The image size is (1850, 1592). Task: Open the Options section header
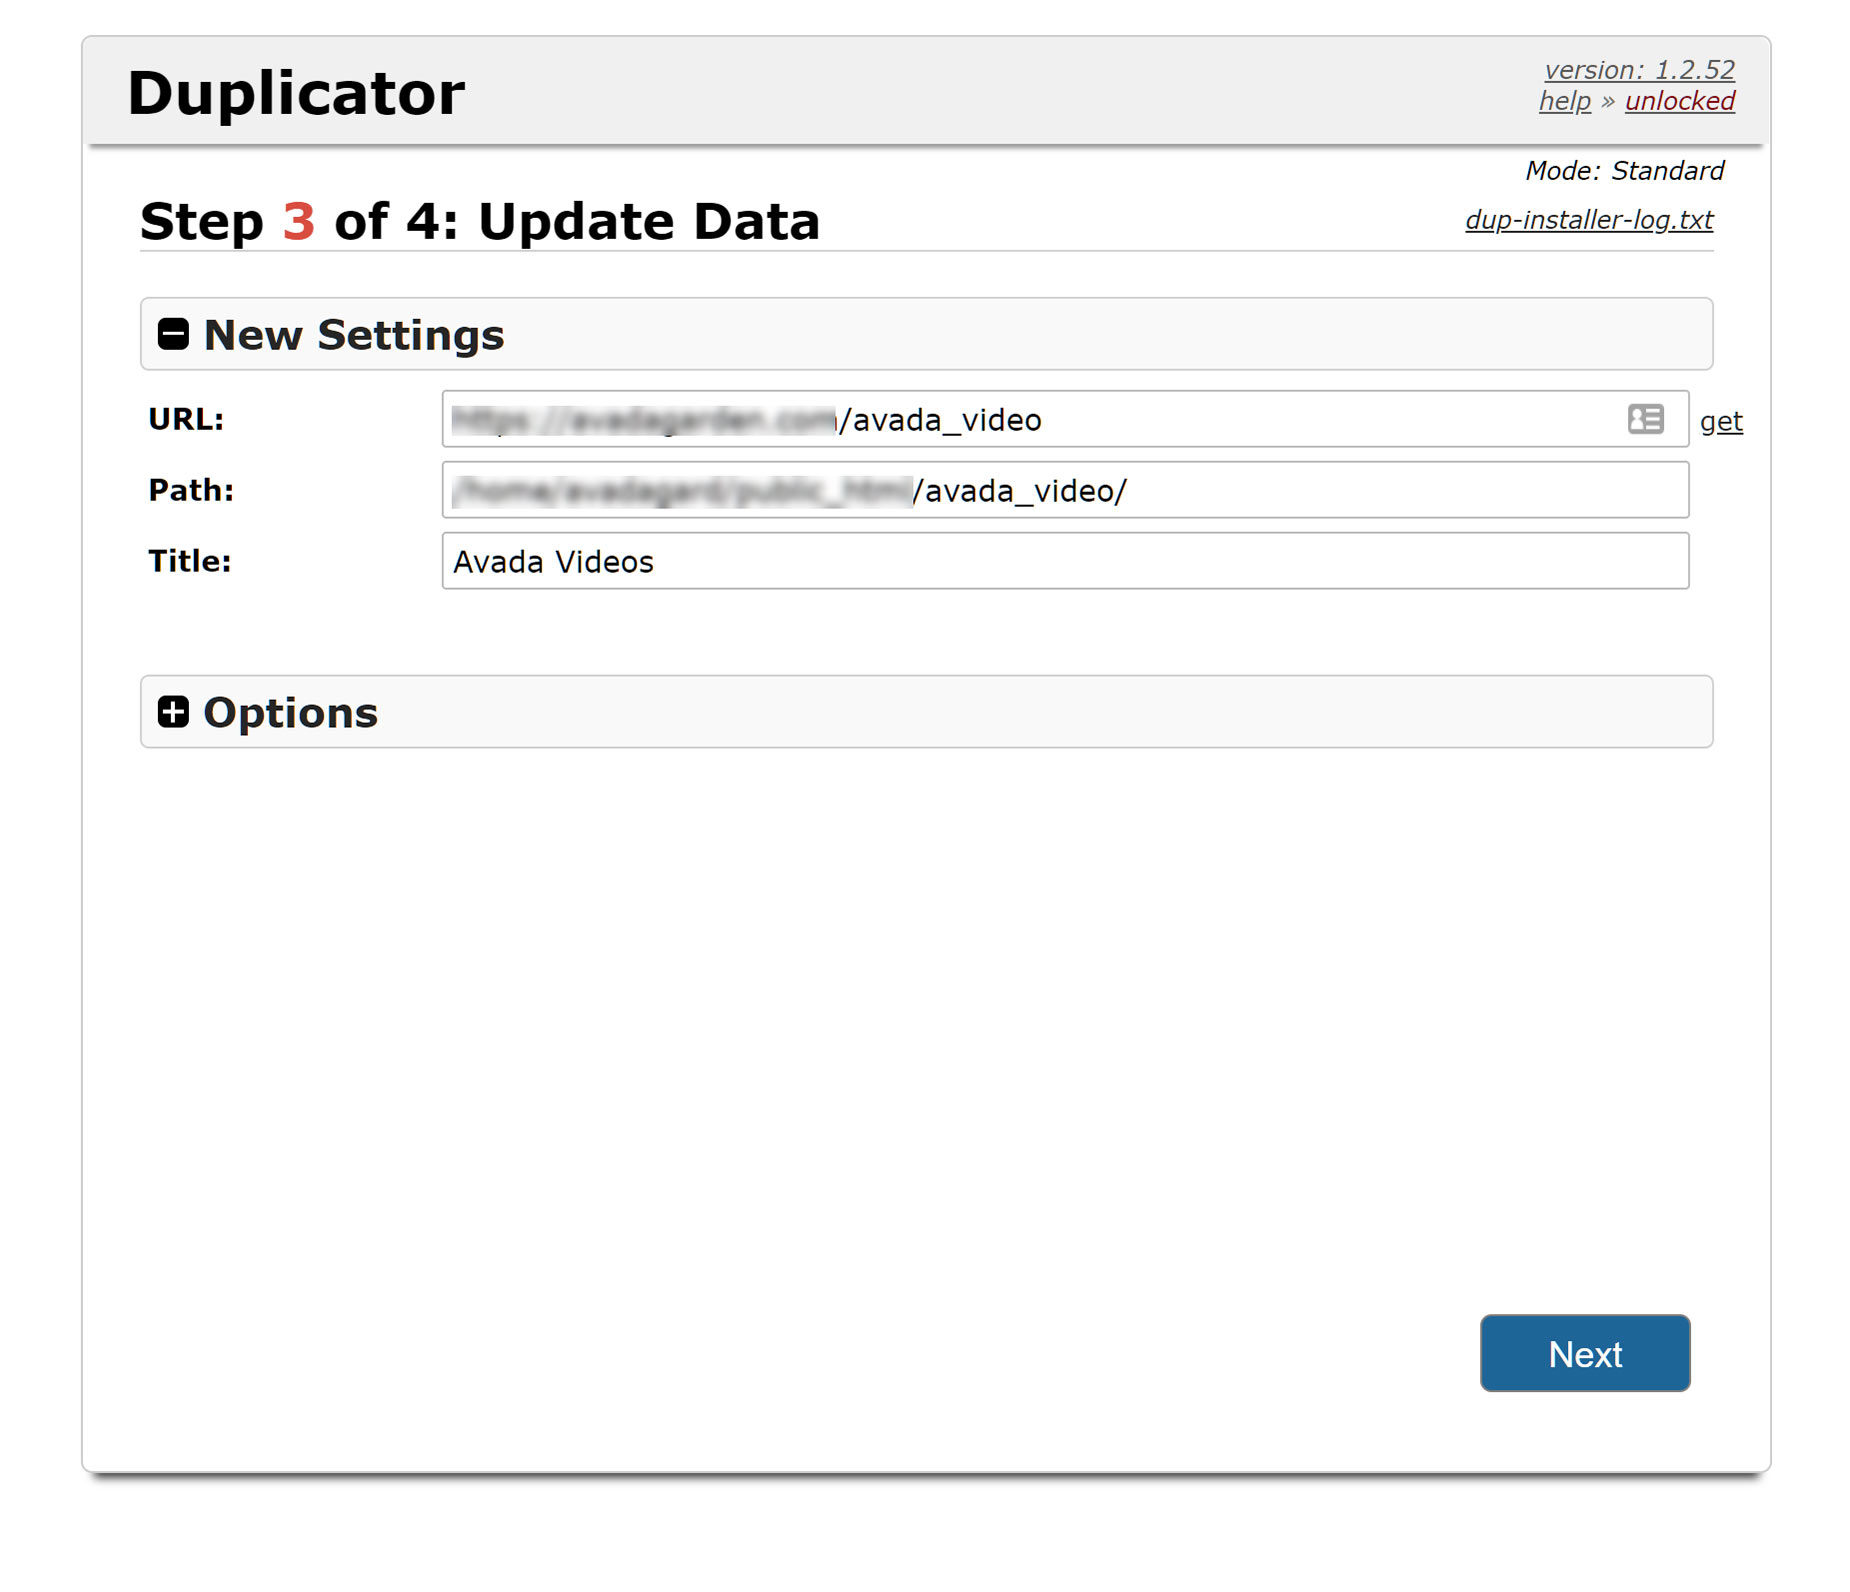pos(926,712)
